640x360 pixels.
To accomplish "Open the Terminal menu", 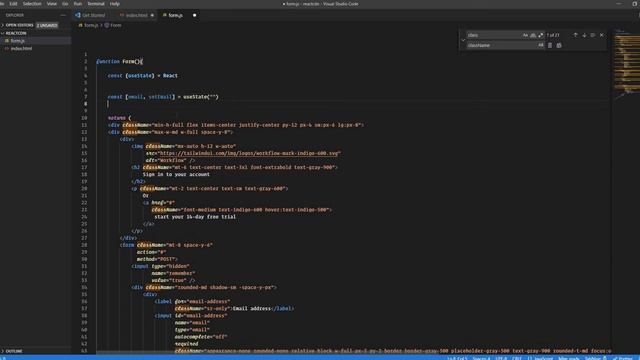I will point(96,4).
